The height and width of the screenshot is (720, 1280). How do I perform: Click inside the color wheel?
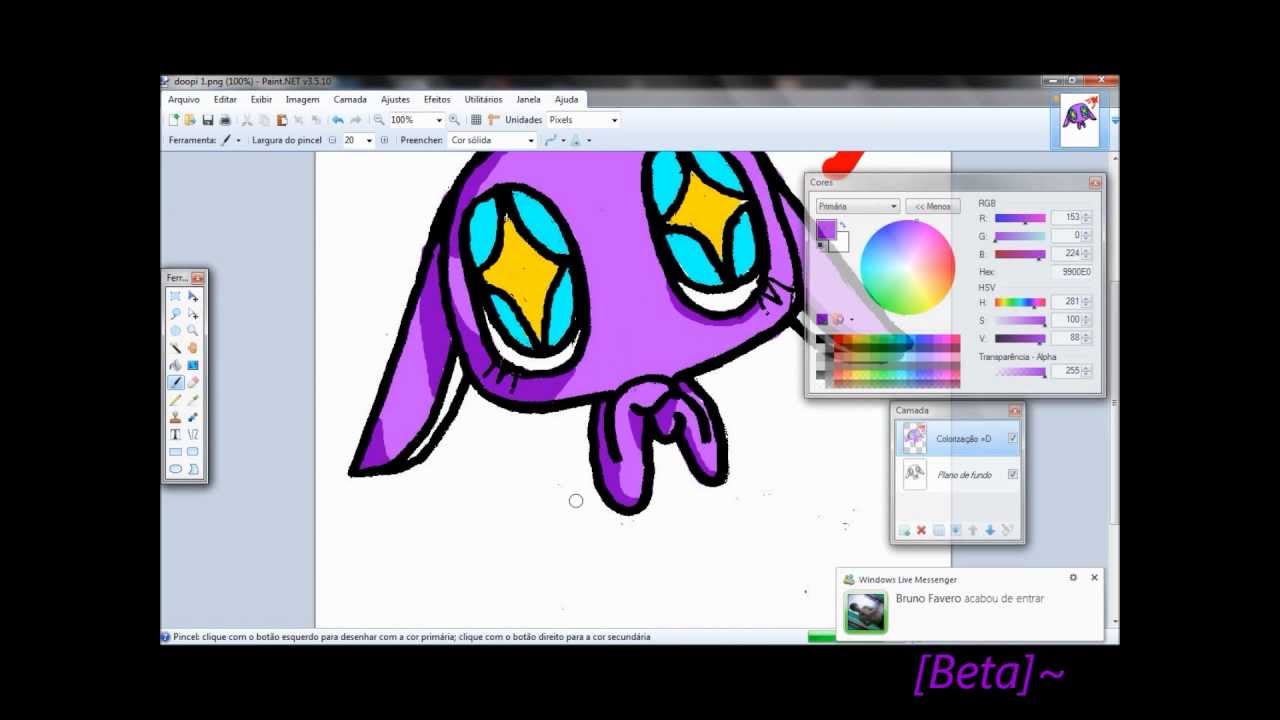tap(907, 267)
